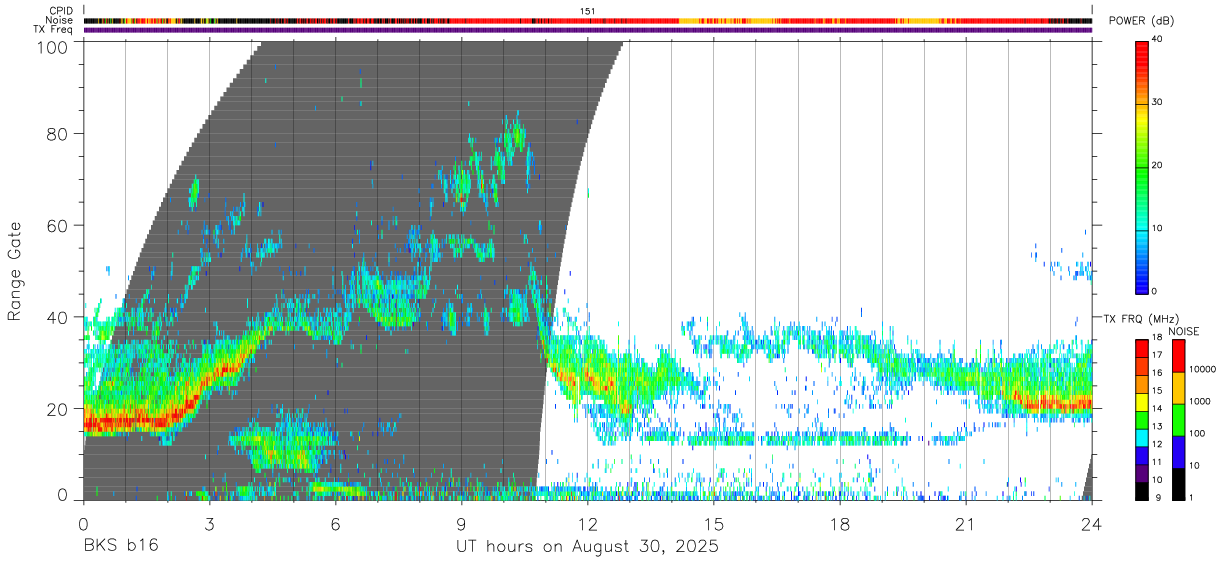This screenshot has height=567, width=1228.
Task: Select 'UT hours on August 30, 2025' title
Action: click(587, 547)
